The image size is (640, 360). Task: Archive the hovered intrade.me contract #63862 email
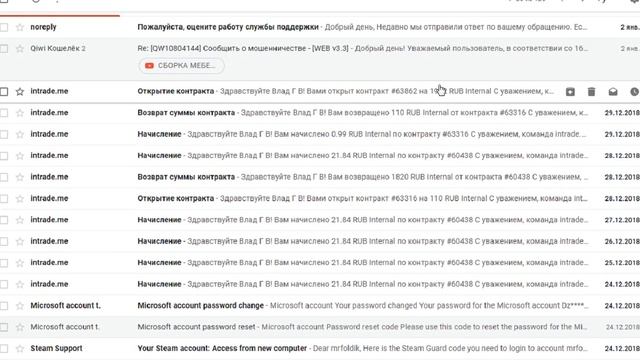pyautogui.click(x=570, y=92)
